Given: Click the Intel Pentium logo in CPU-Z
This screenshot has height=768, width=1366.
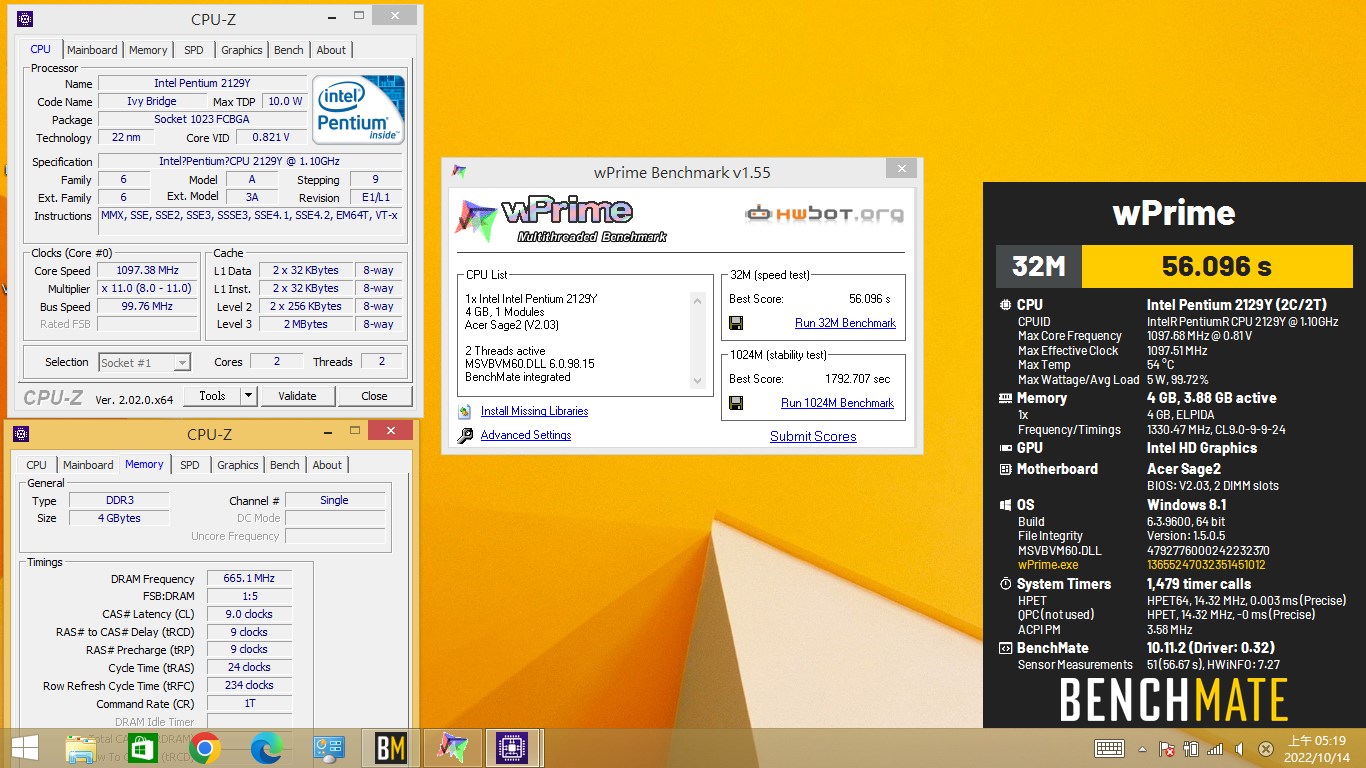Looking at the screenshot, I should point(358,109).
